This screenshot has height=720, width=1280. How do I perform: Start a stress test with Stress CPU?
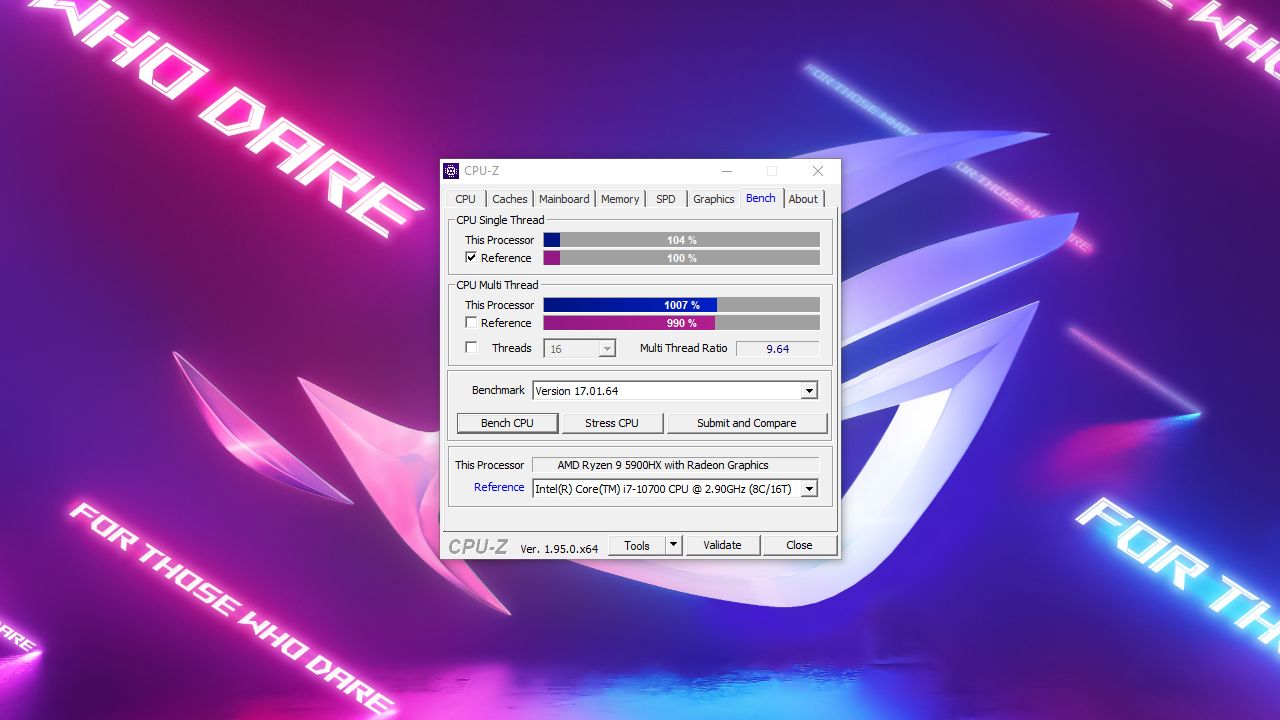point(612,422)
